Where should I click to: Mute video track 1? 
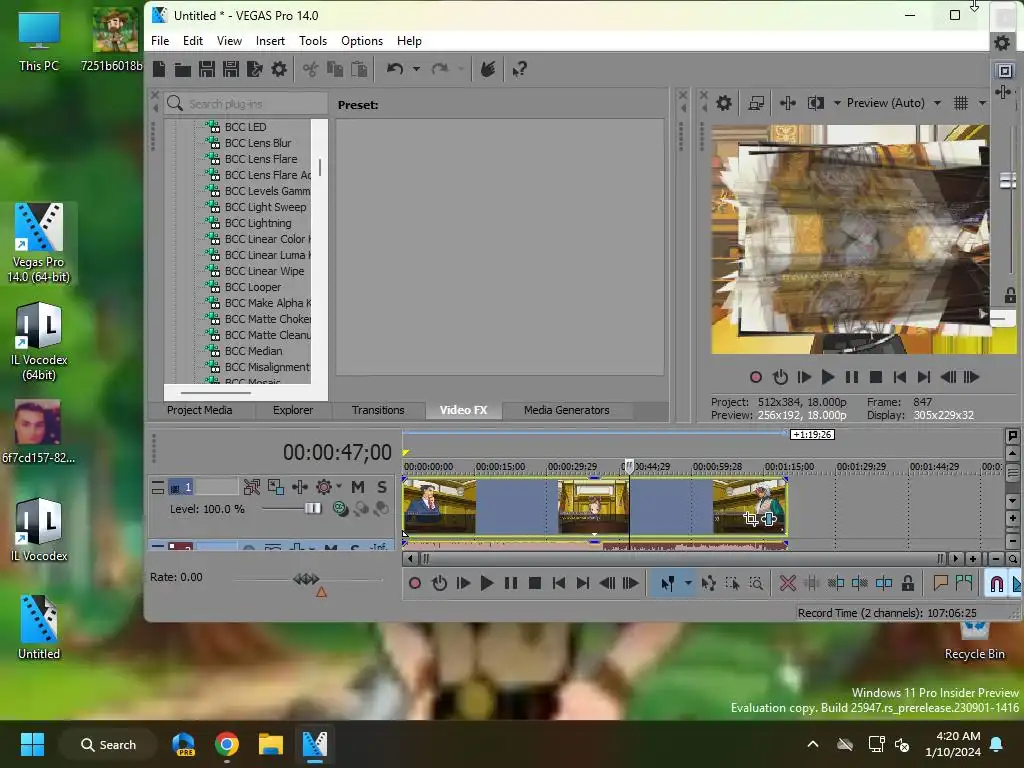(357, 487)
